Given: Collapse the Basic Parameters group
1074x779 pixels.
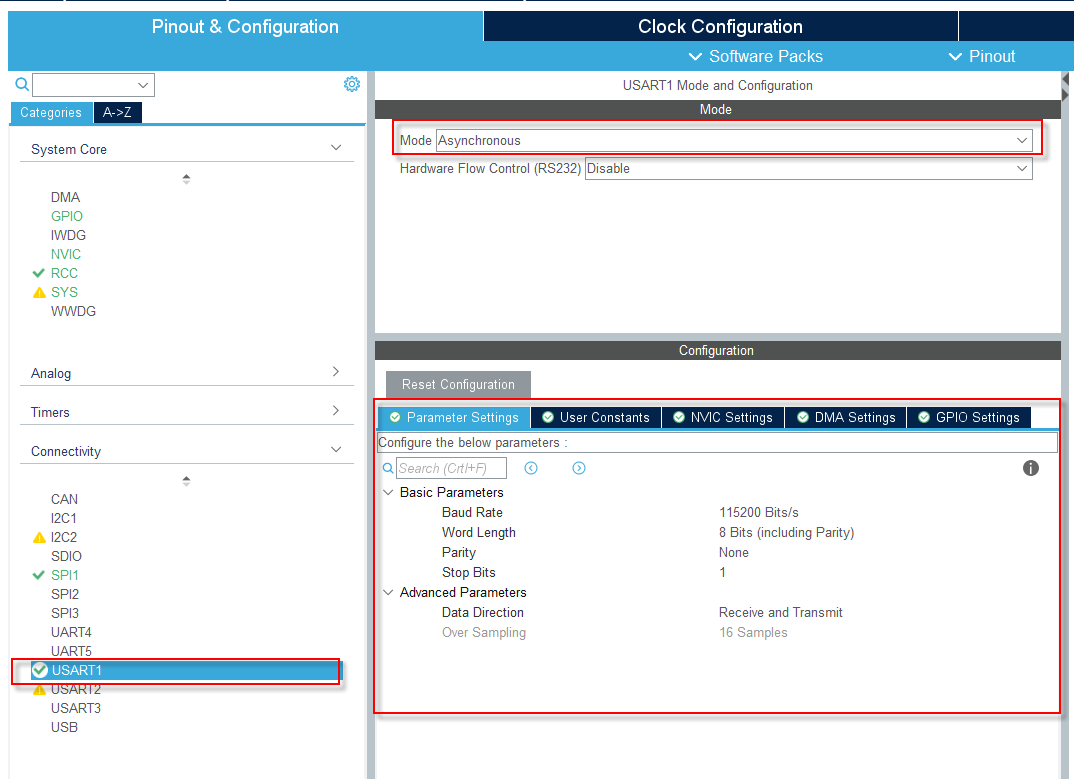Looking at the screenshot, I should click(x=388, y=493).
